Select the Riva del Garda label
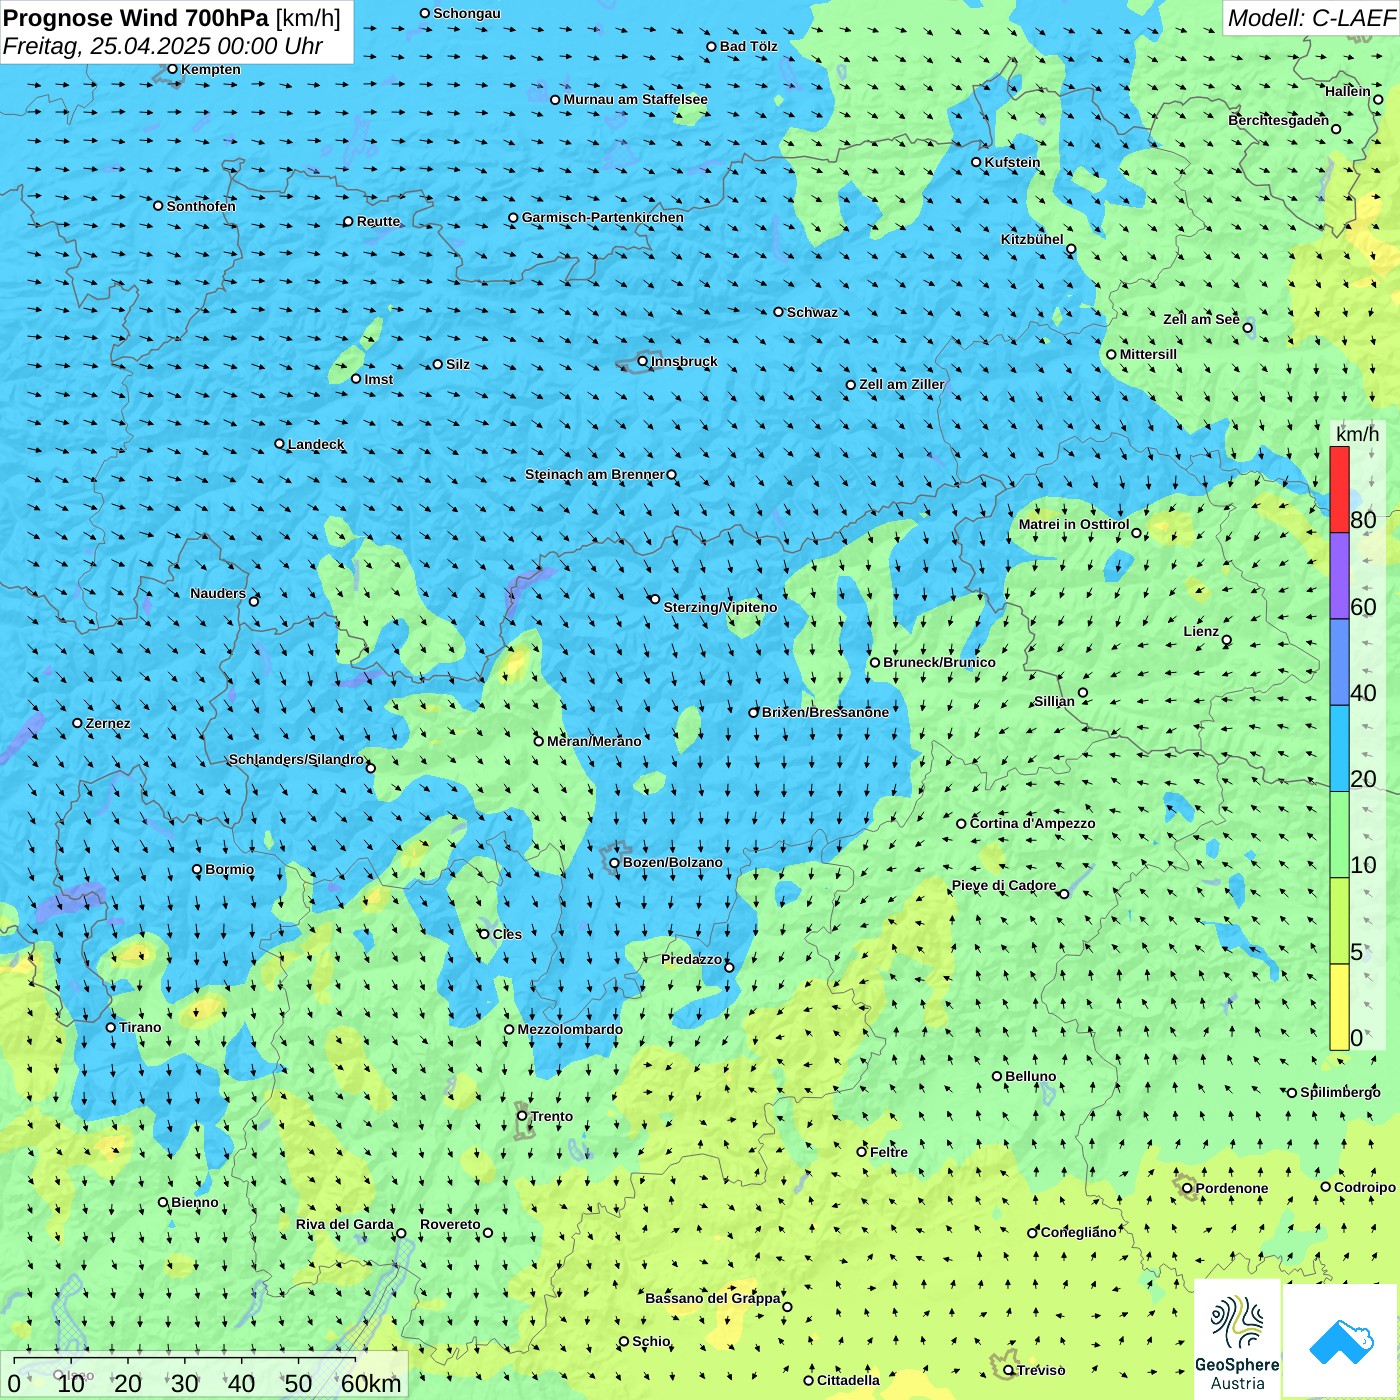 point(345,1224)
